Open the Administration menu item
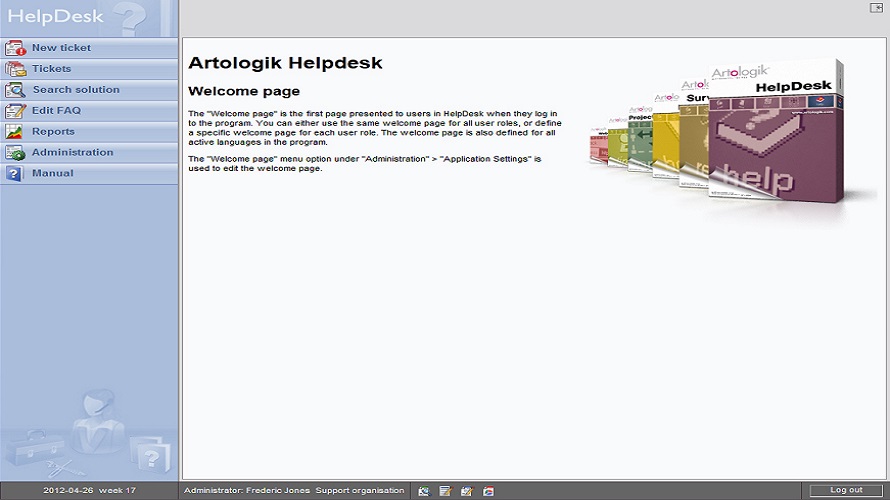This screenshot has height=500, width=890. [89, 153]
